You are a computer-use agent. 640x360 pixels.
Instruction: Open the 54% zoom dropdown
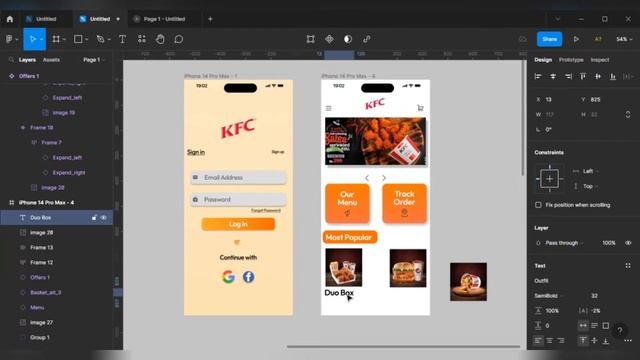(x=624, y=39)
